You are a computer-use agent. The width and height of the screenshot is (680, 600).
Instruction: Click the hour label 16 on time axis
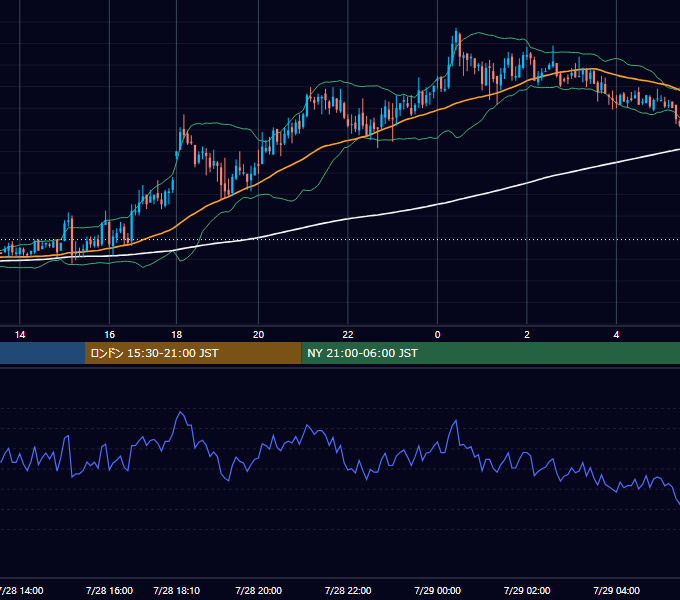pos(109,335)
